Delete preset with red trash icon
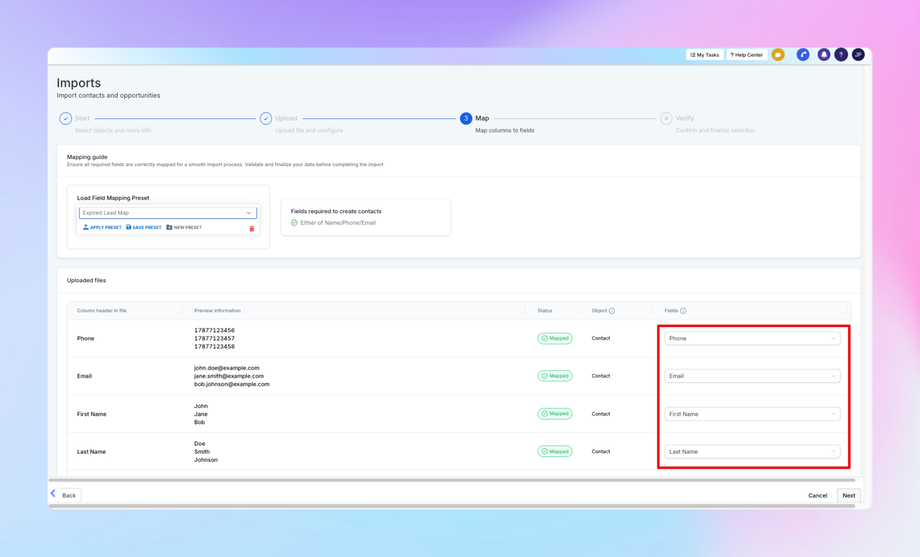The width and height of the screenshot is (920, 557). 252,228
